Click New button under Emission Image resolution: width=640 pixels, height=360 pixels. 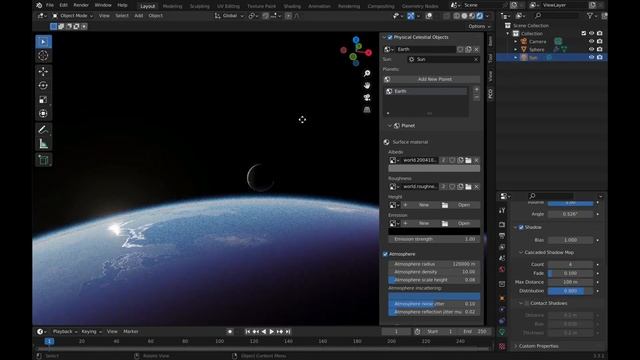[424, 223]
